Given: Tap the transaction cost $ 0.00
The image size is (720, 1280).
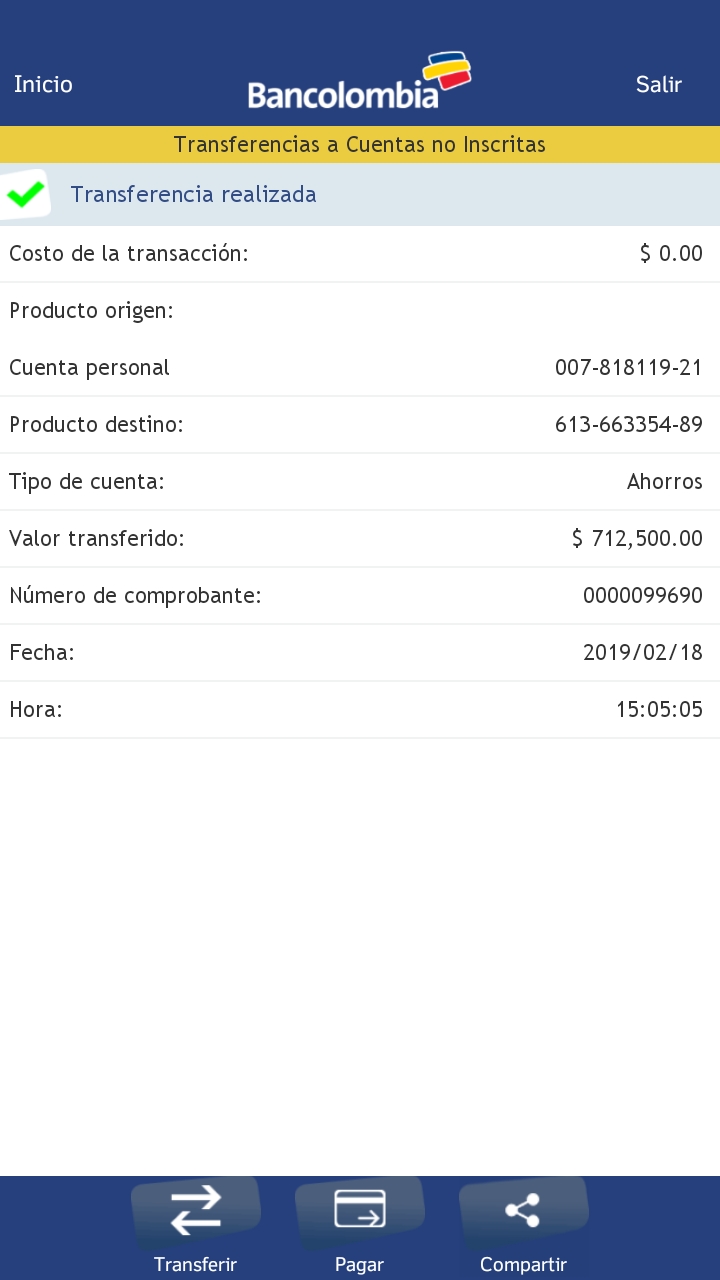Looking at the screenshot, I should [x=671, y=254].
